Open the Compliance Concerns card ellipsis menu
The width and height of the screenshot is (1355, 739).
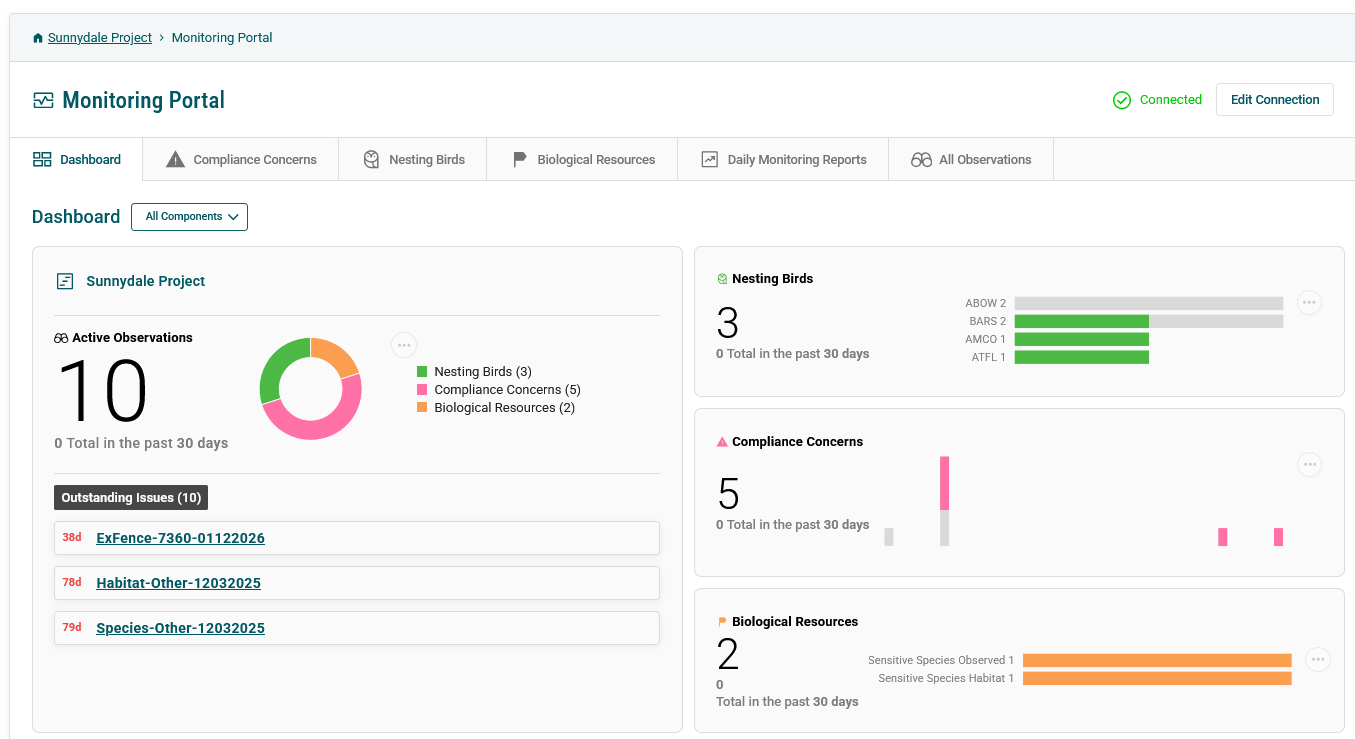1309,465
